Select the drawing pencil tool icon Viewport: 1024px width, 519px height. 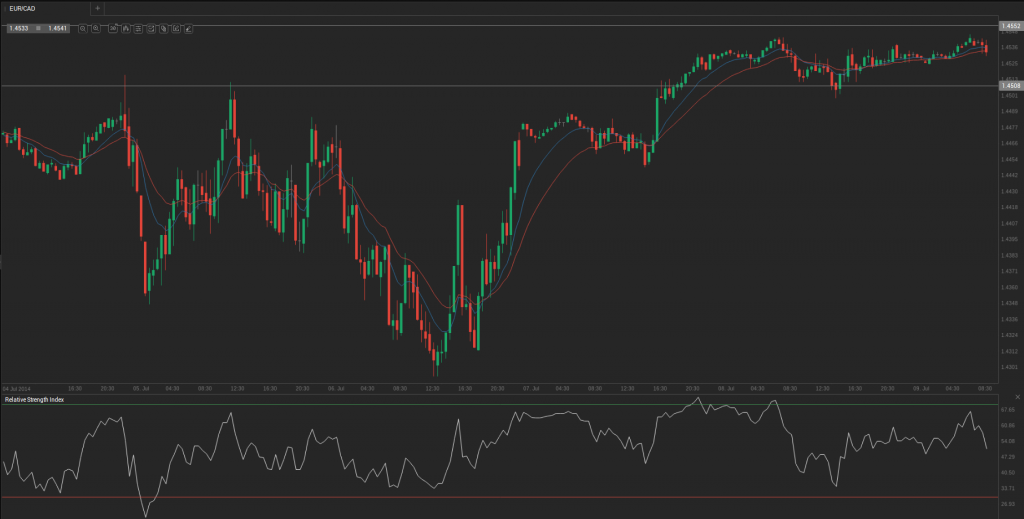[x=188, y=28]
